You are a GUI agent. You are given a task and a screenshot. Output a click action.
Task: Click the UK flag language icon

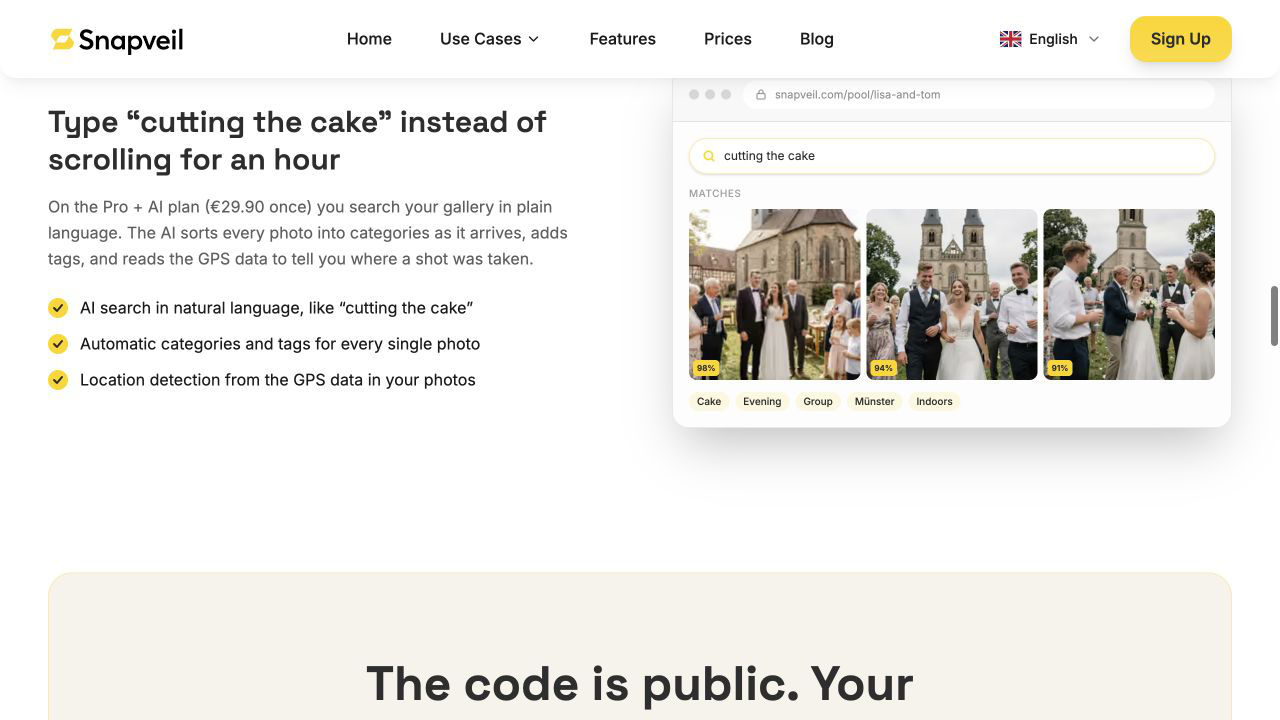pos(1010,39)
